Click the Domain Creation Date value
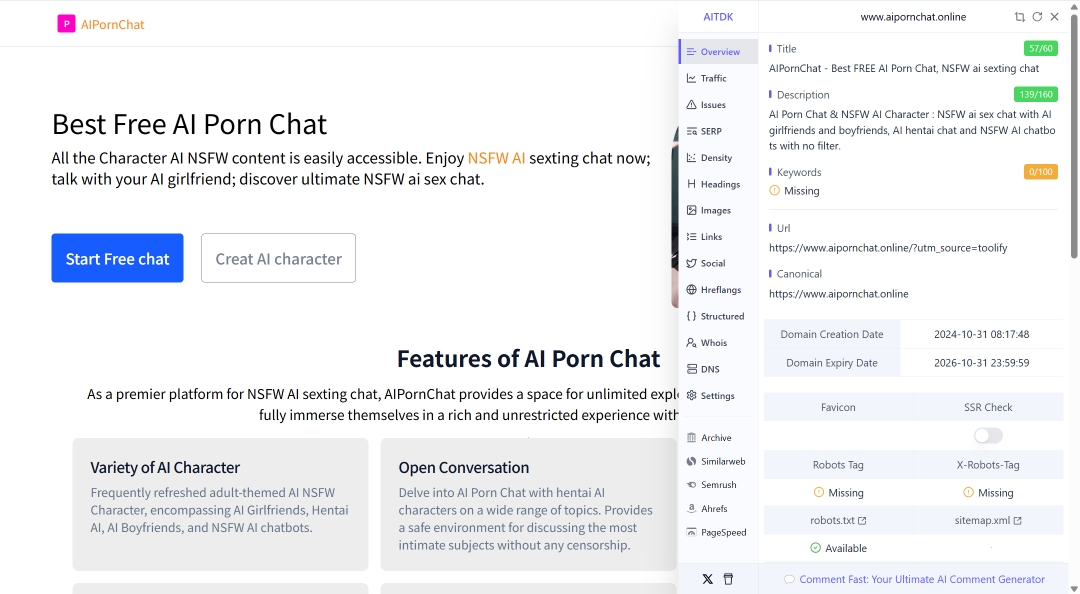Image resolution: width=1080 pixels, height=594 pixels. coord(981,334)
